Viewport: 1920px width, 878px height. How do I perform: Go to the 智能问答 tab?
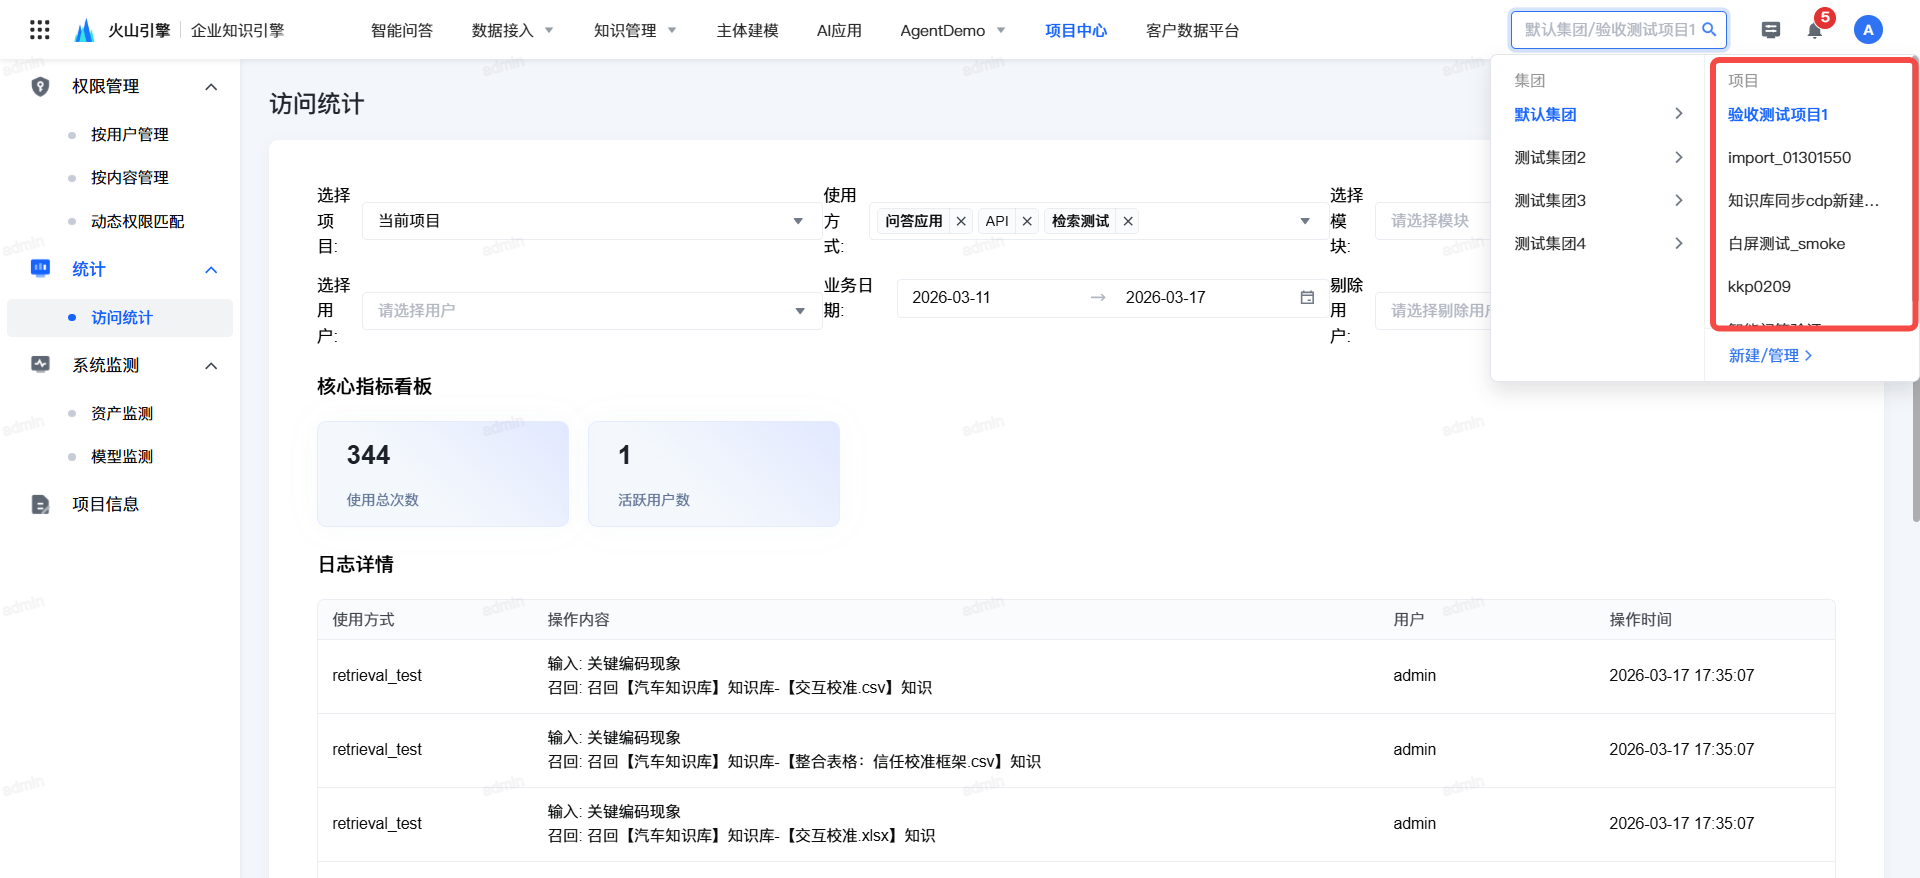coord(401,31)
